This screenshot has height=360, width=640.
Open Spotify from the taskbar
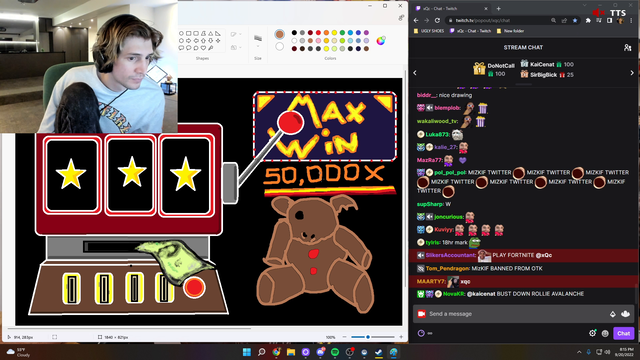point(335,352)
